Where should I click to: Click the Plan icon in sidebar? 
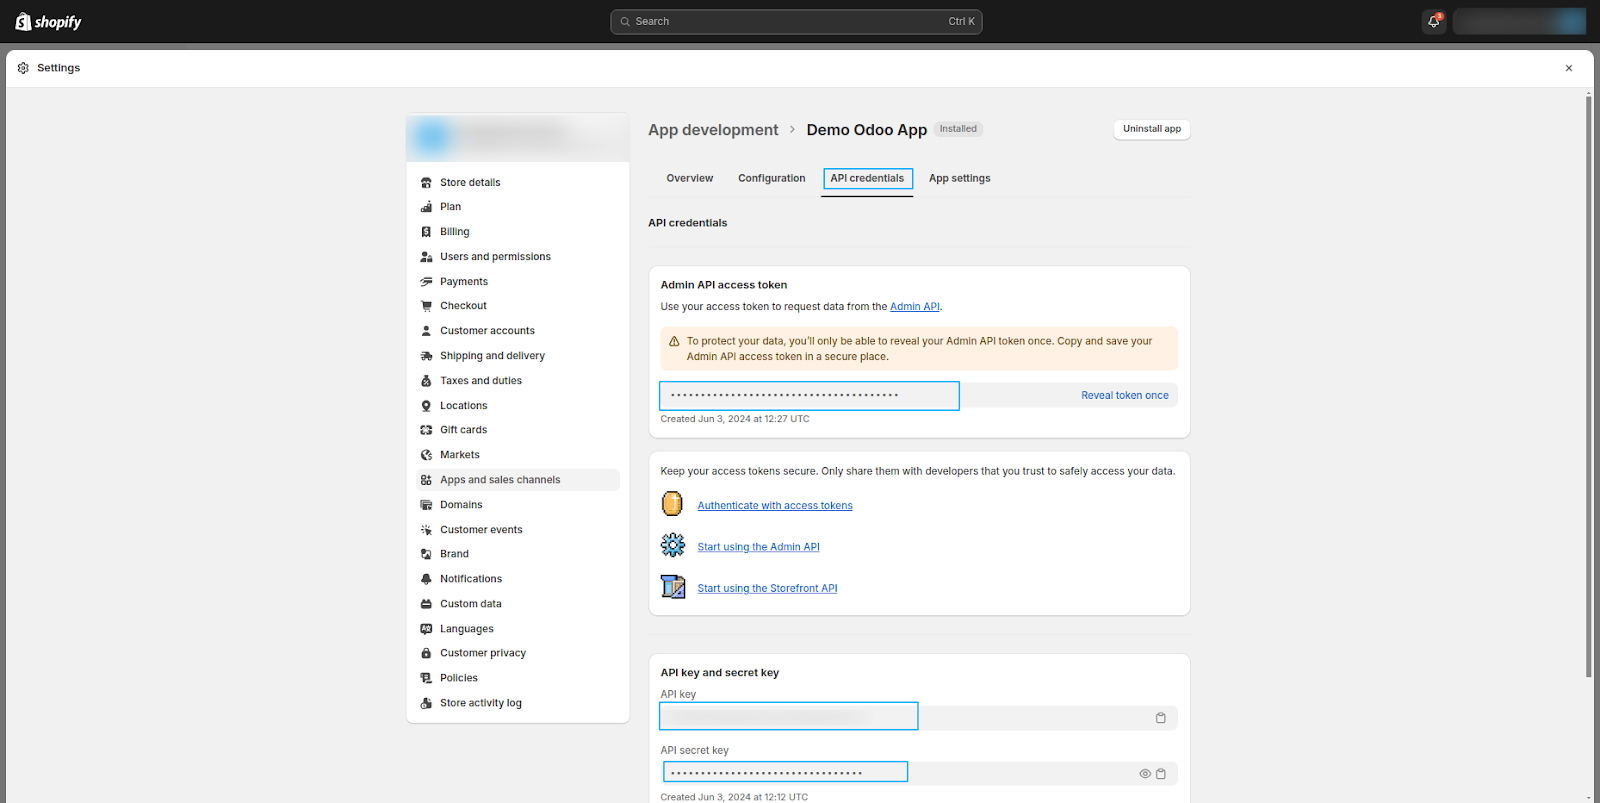click(426, 207)
